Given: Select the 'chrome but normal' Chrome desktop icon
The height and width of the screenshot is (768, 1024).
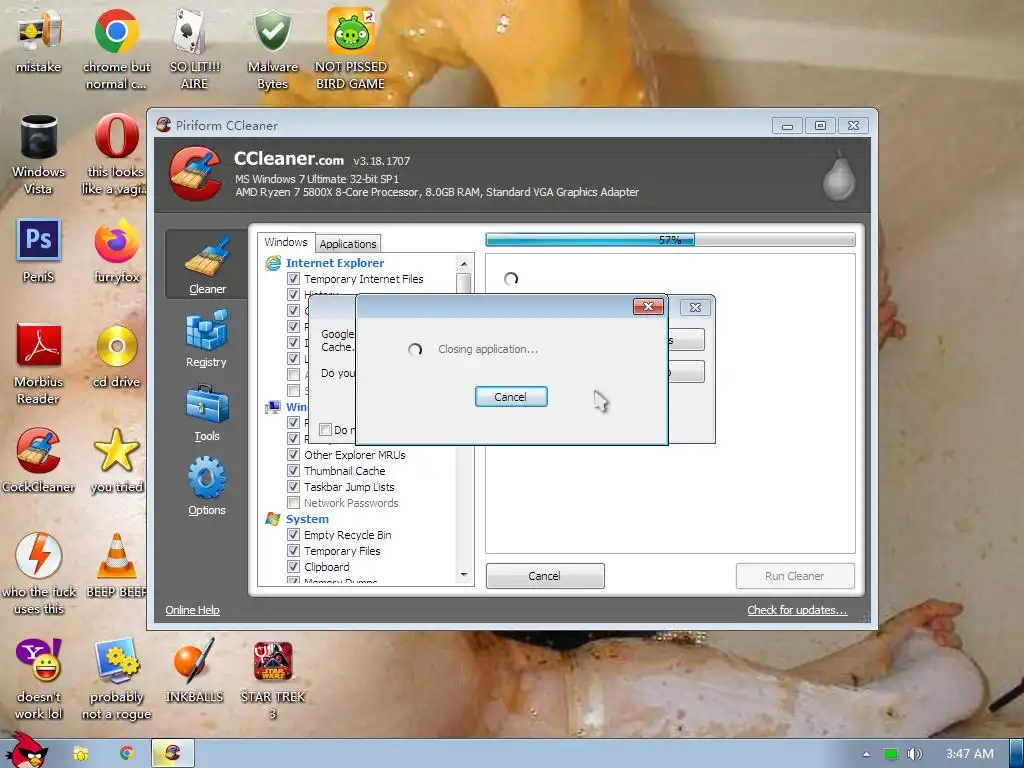Looking at the screenshot, I should point(116,49).
